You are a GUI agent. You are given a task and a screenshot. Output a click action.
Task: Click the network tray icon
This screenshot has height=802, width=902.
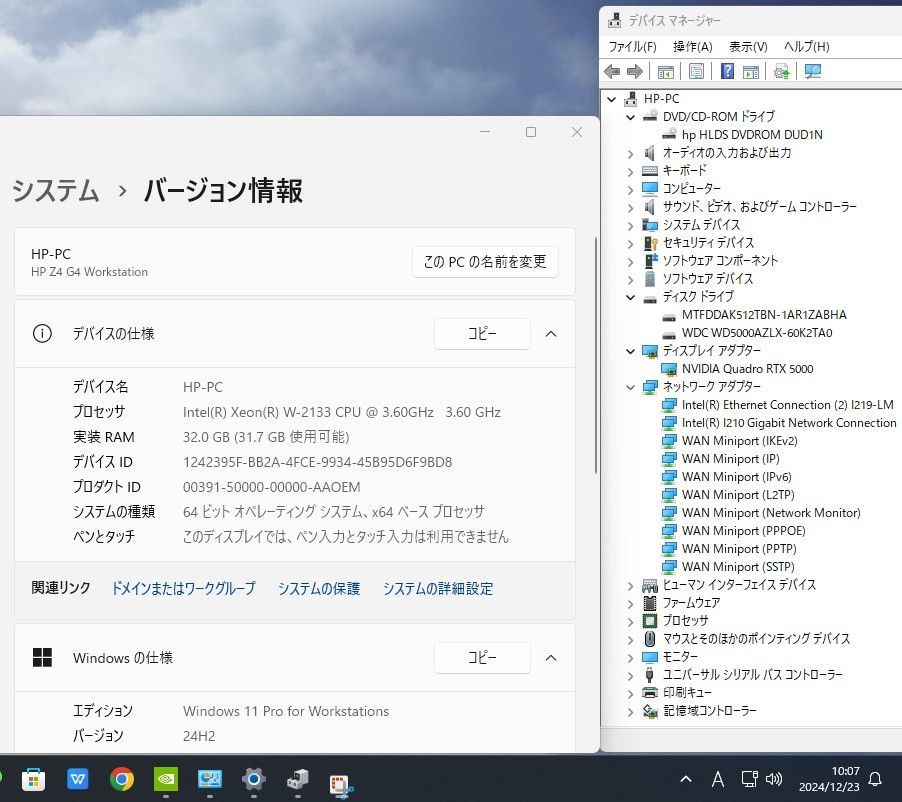pyautogui.click(x=750, y=780)
